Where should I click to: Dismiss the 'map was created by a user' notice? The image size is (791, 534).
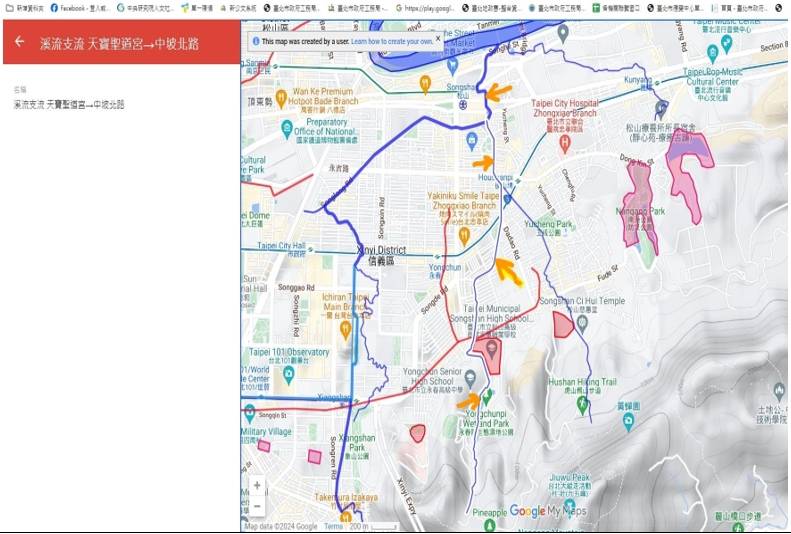coord(438,42)
